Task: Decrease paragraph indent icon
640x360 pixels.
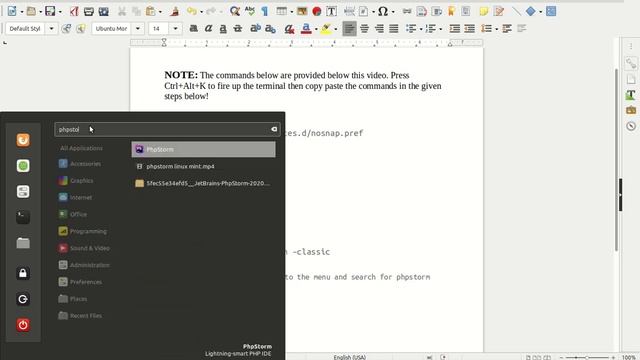Action: point(469,28)
